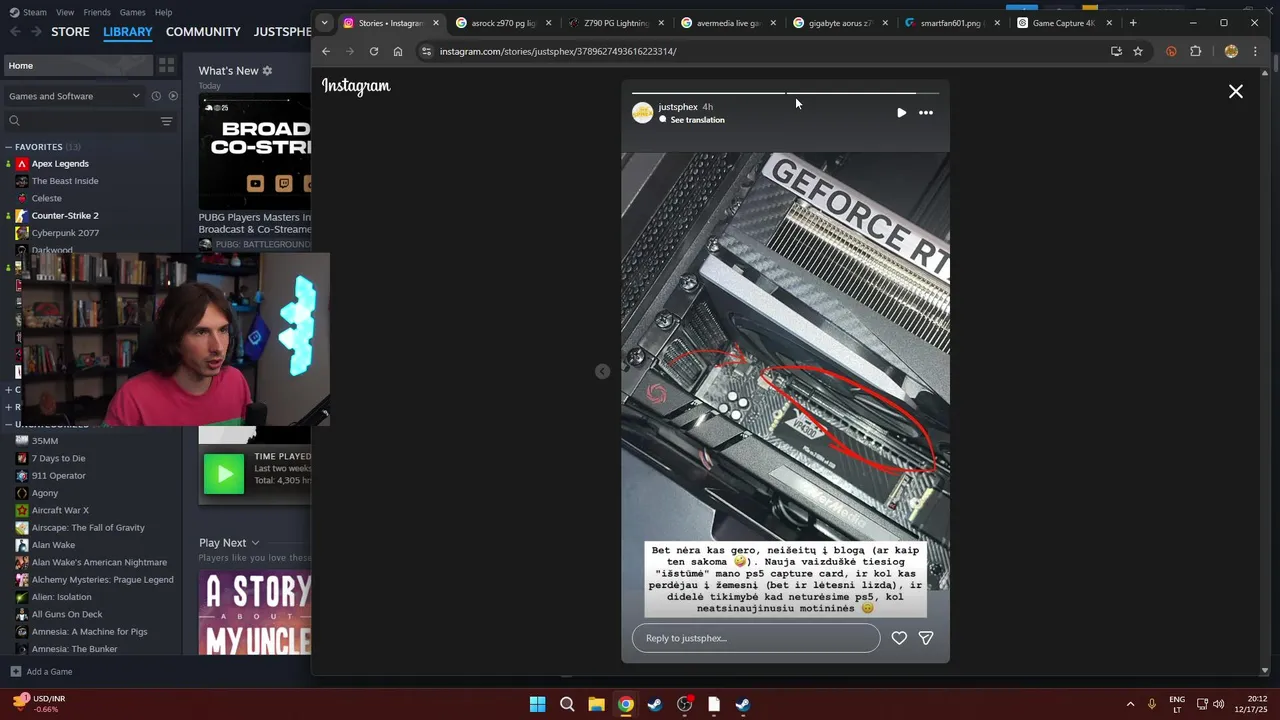Select Counter-Strike 2 in Steam library
This screenshot has width=1280, height=720.
coord(65,216)
